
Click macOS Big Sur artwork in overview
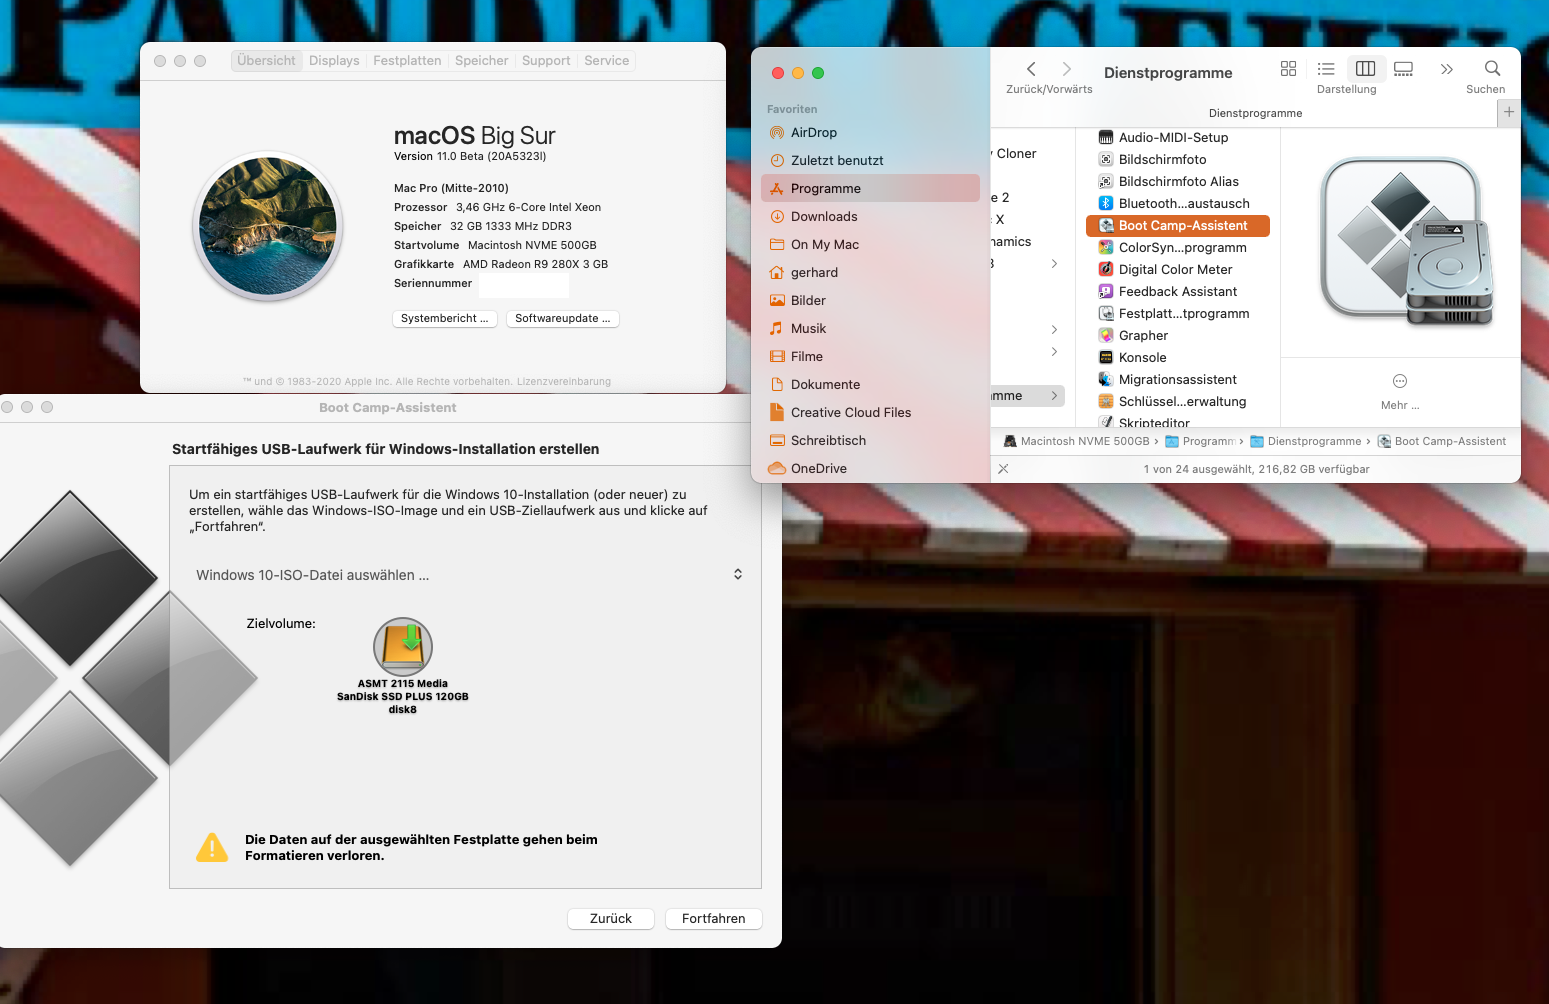coord(268,226)
